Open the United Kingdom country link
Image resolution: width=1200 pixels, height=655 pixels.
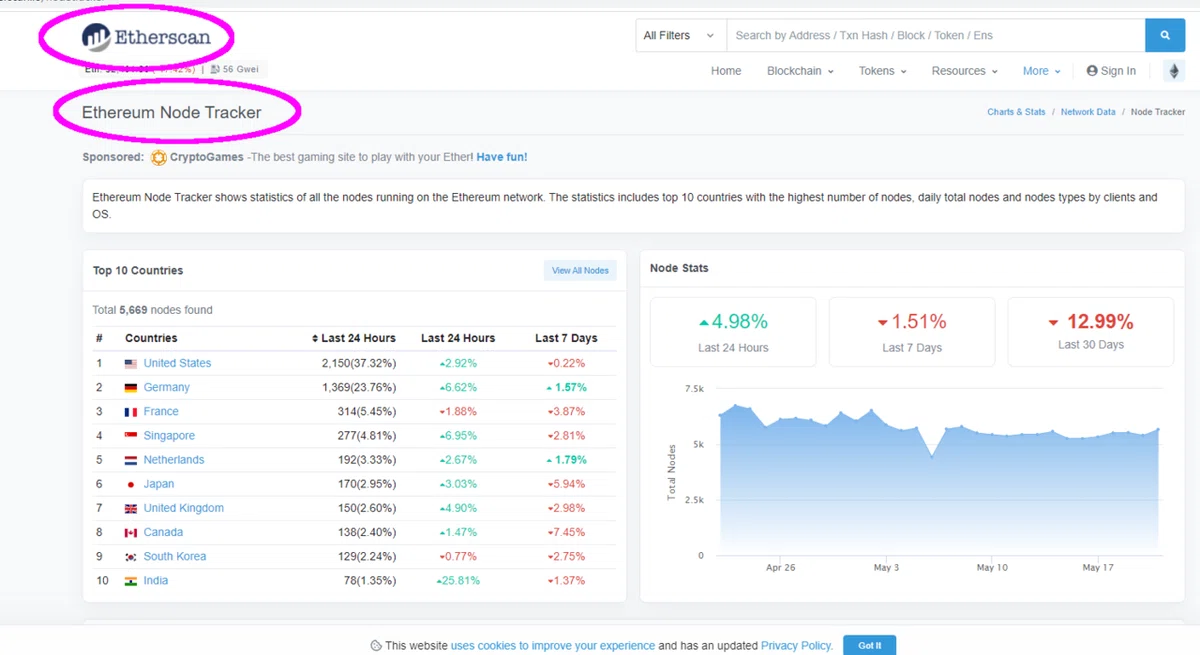pos(183,508)
